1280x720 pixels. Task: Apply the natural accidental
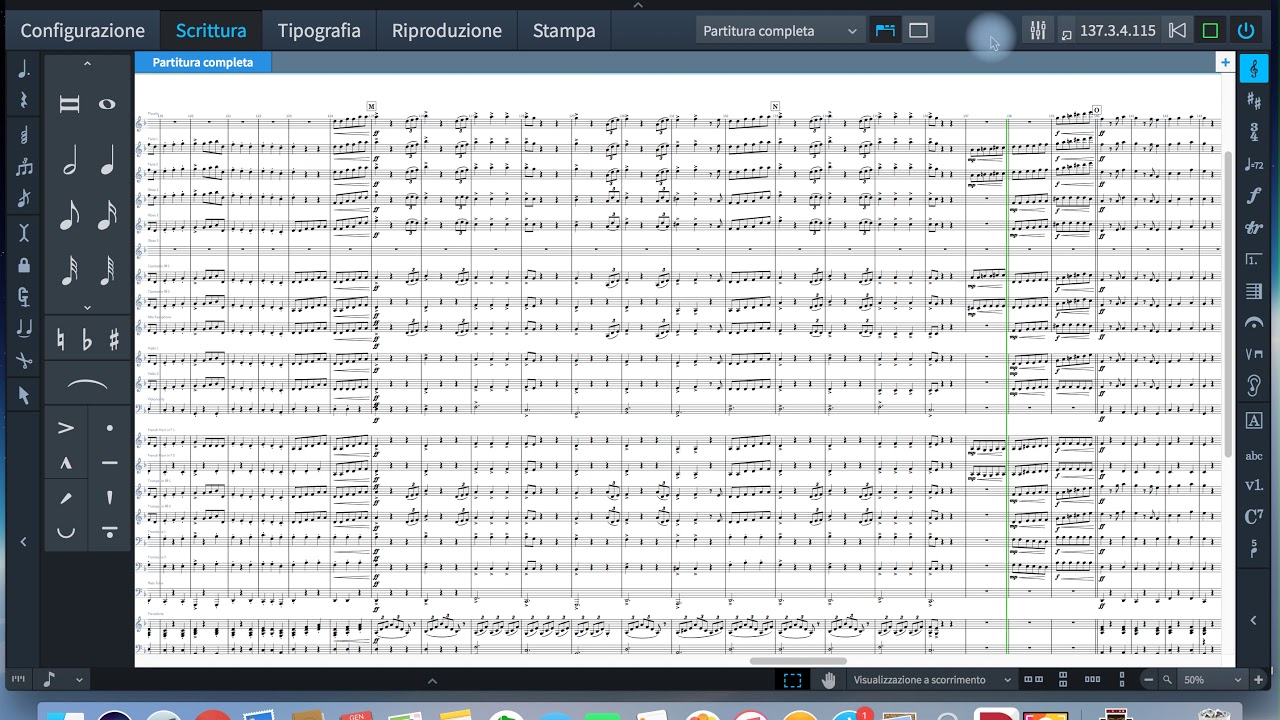[x=61, y=340]
